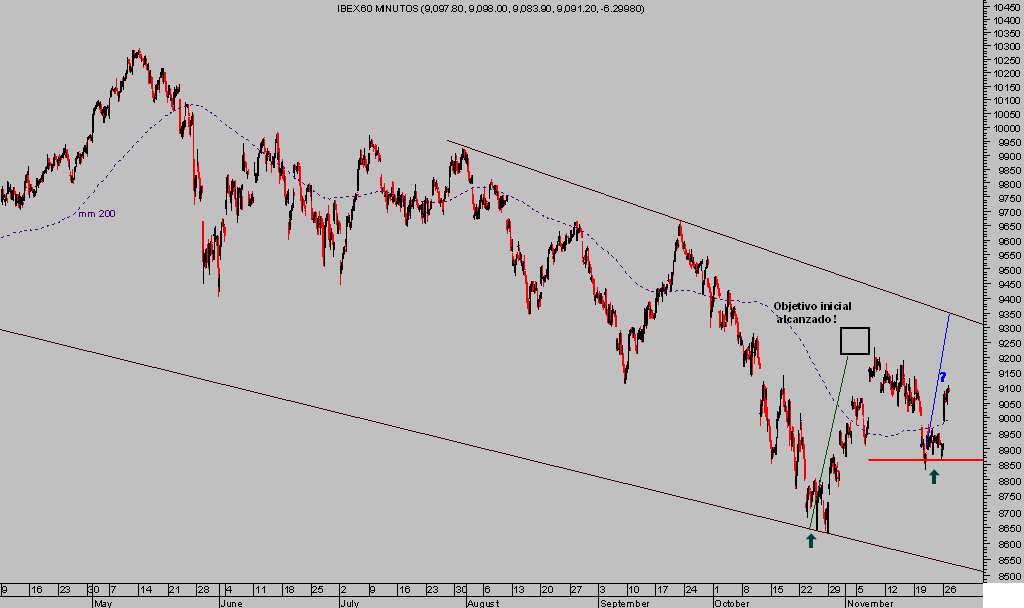1024x608 pixels.
Task: Click the May label on the time axis
Action: (103, 603)
